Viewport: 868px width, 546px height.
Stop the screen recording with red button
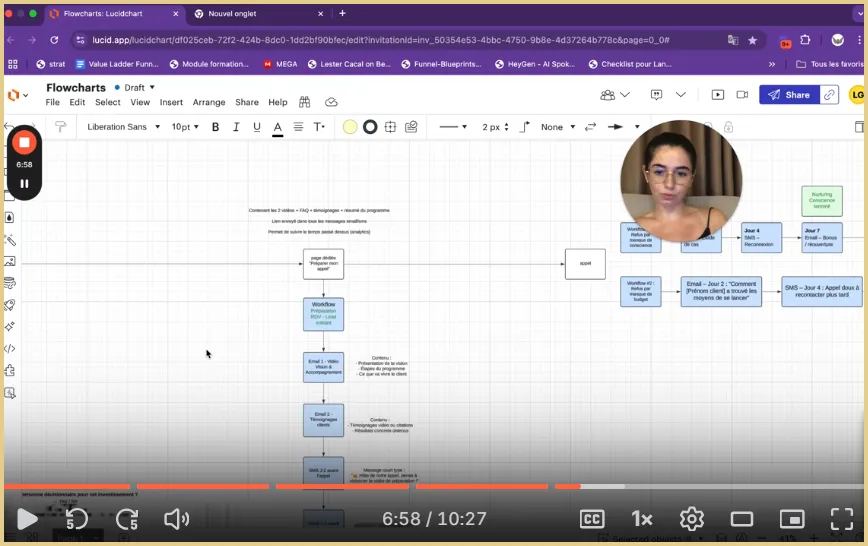[x=24, y=143]
